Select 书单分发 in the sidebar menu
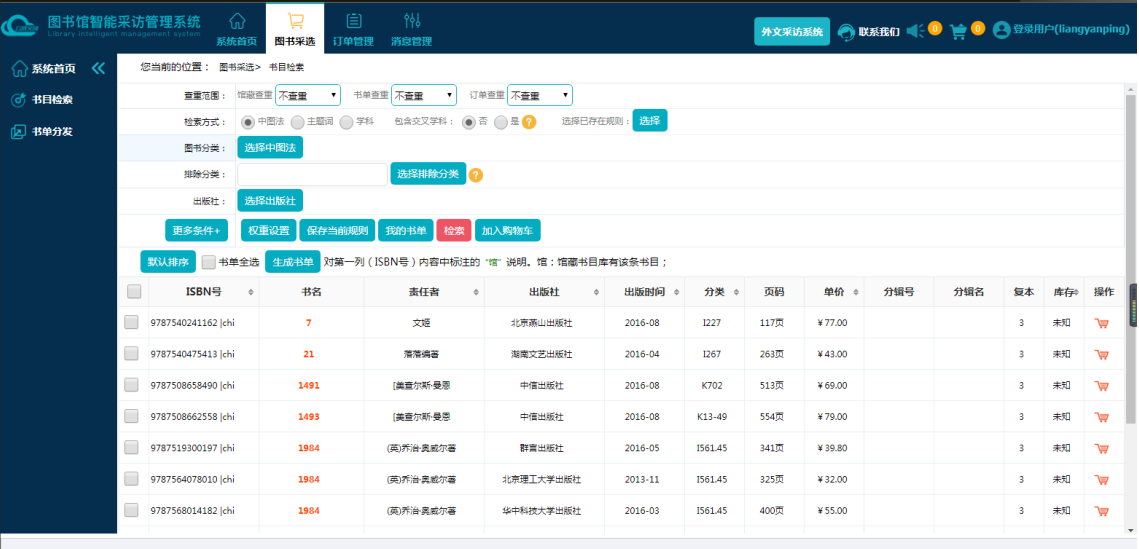 (x=52, y=132)
